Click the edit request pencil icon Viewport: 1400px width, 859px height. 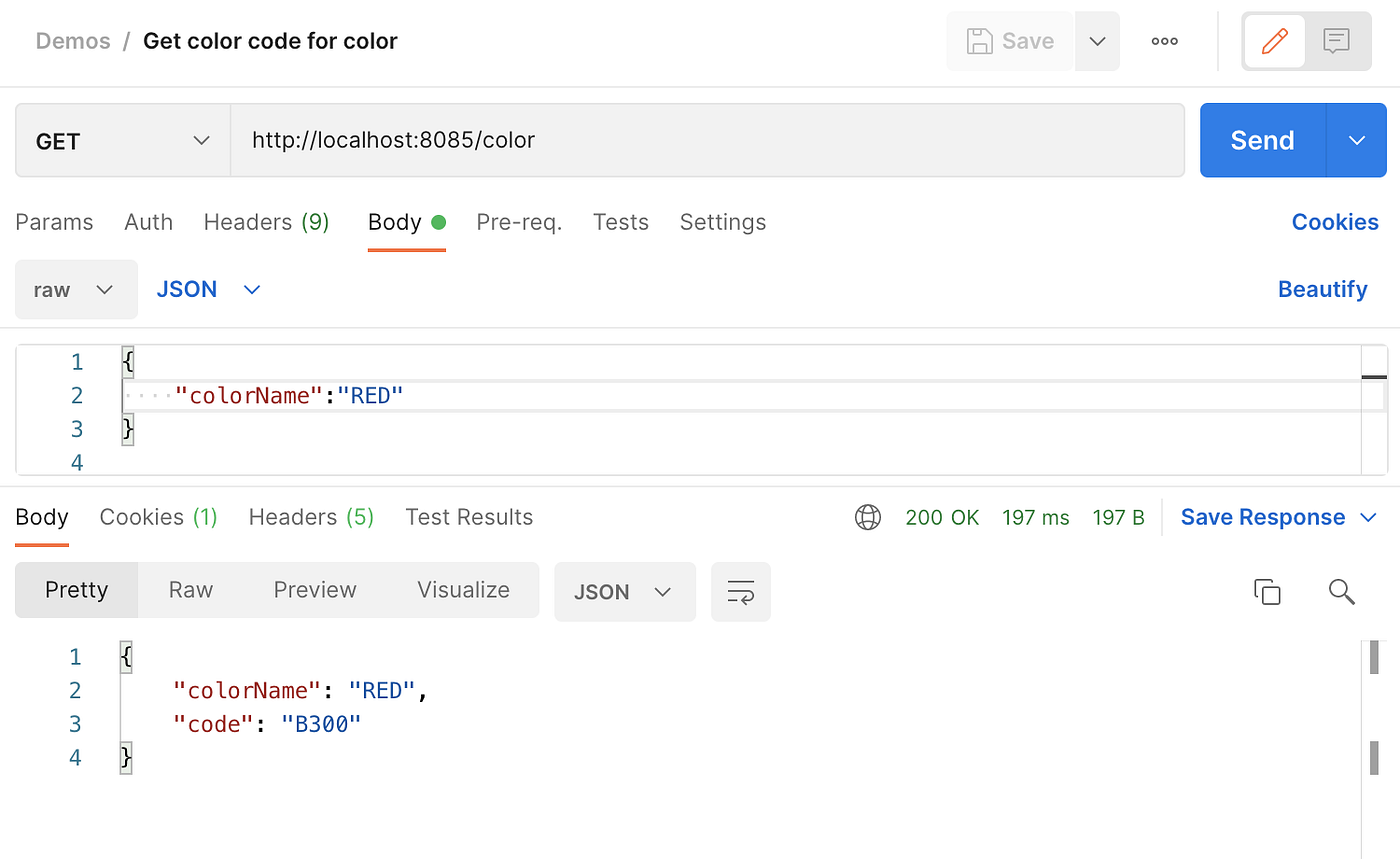[1273, 41]
